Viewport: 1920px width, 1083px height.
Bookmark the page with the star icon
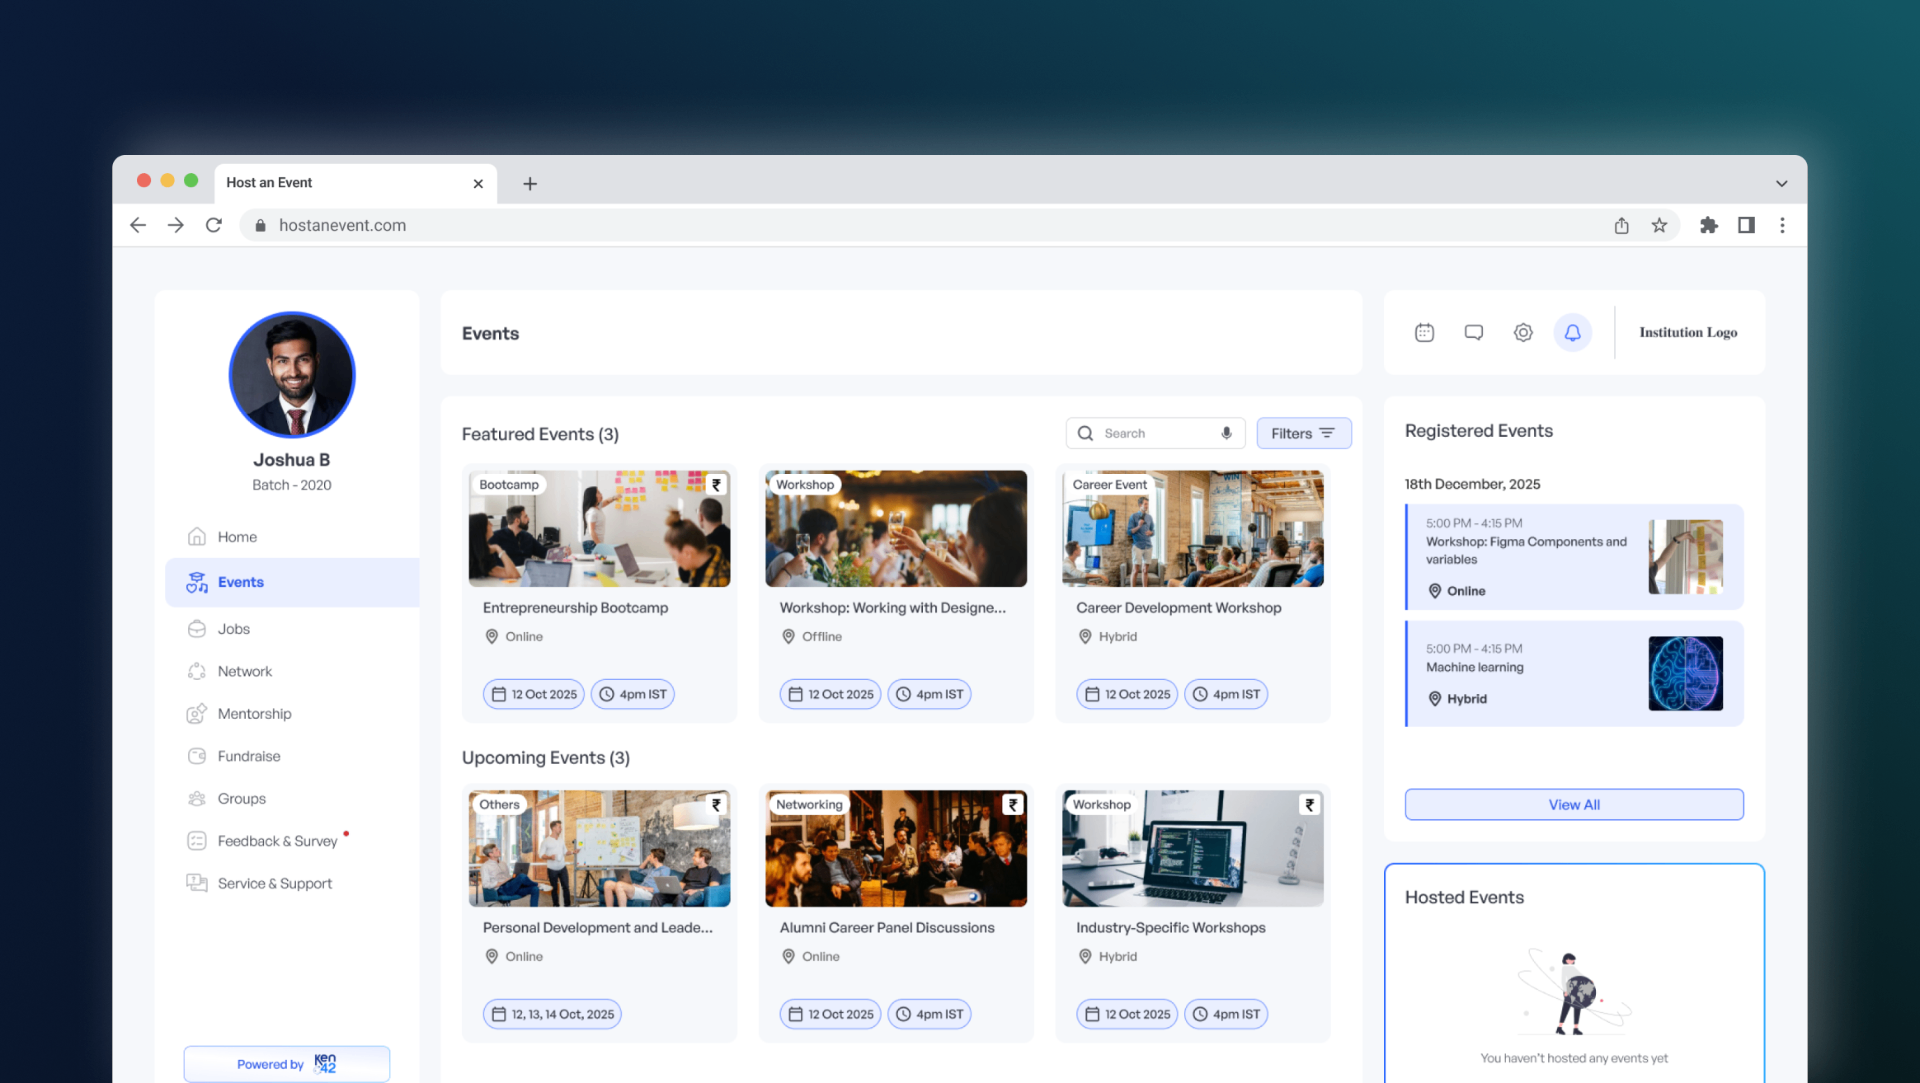pos(1659,226)
